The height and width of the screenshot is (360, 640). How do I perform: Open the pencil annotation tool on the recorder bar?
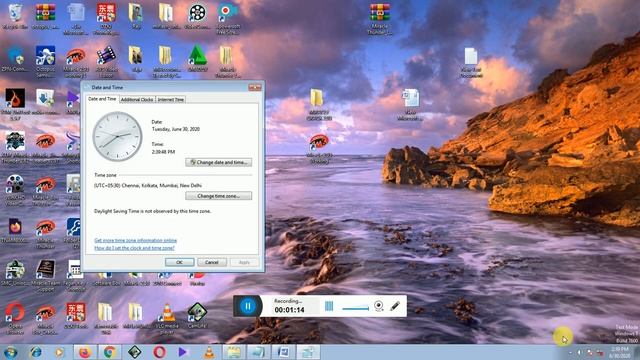pyautogui.click(x=395, y=306)
